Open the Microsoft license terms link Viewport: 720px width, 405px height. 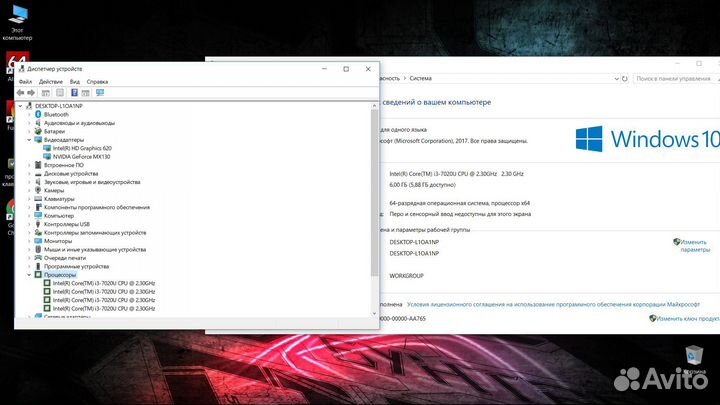coord(553,304)
